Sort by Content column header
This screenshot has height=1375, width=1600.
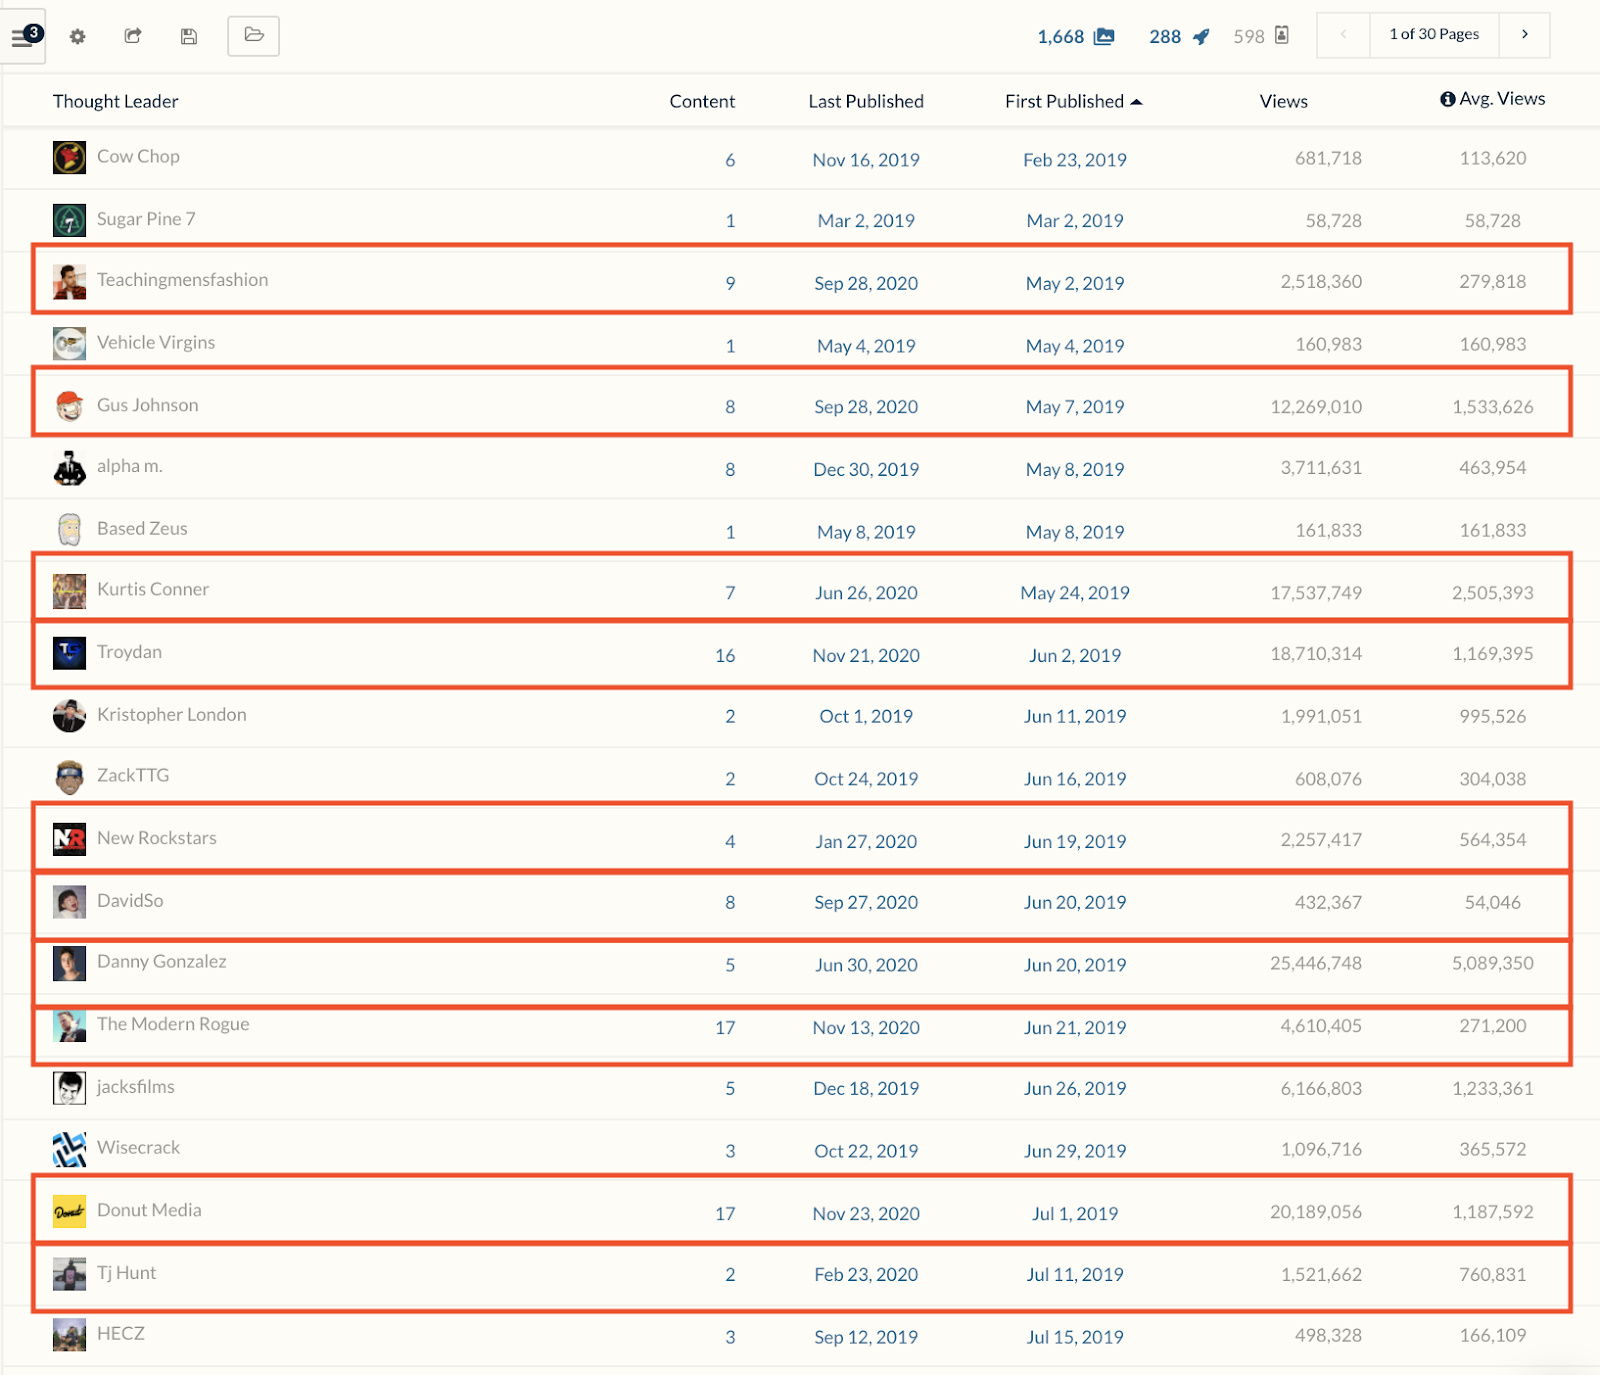click(702, 101)
